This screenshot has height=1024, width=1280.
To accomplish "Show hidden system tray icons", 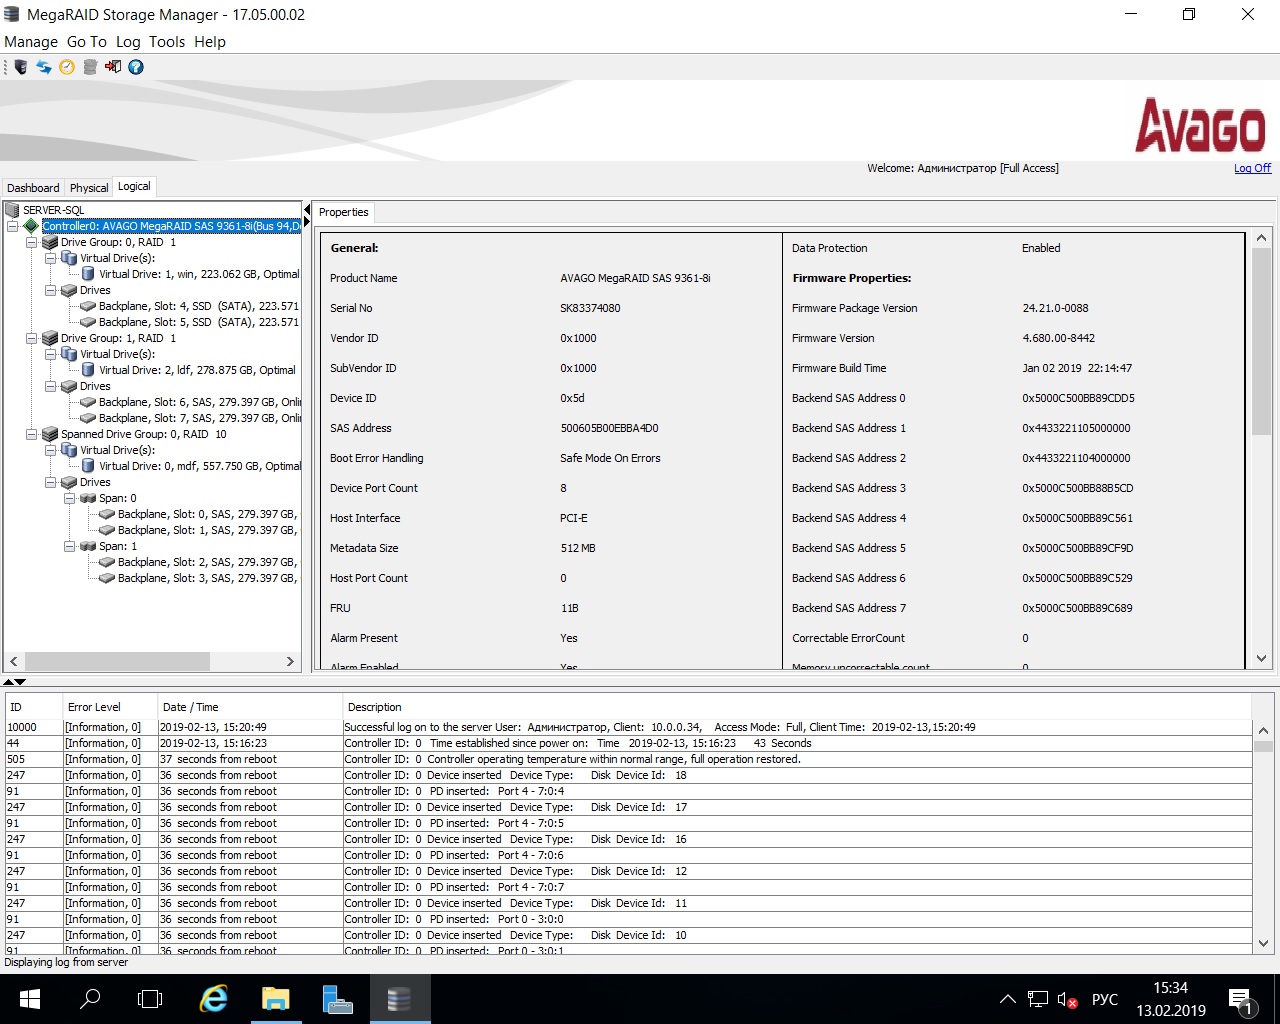I will click(1008, 999).
